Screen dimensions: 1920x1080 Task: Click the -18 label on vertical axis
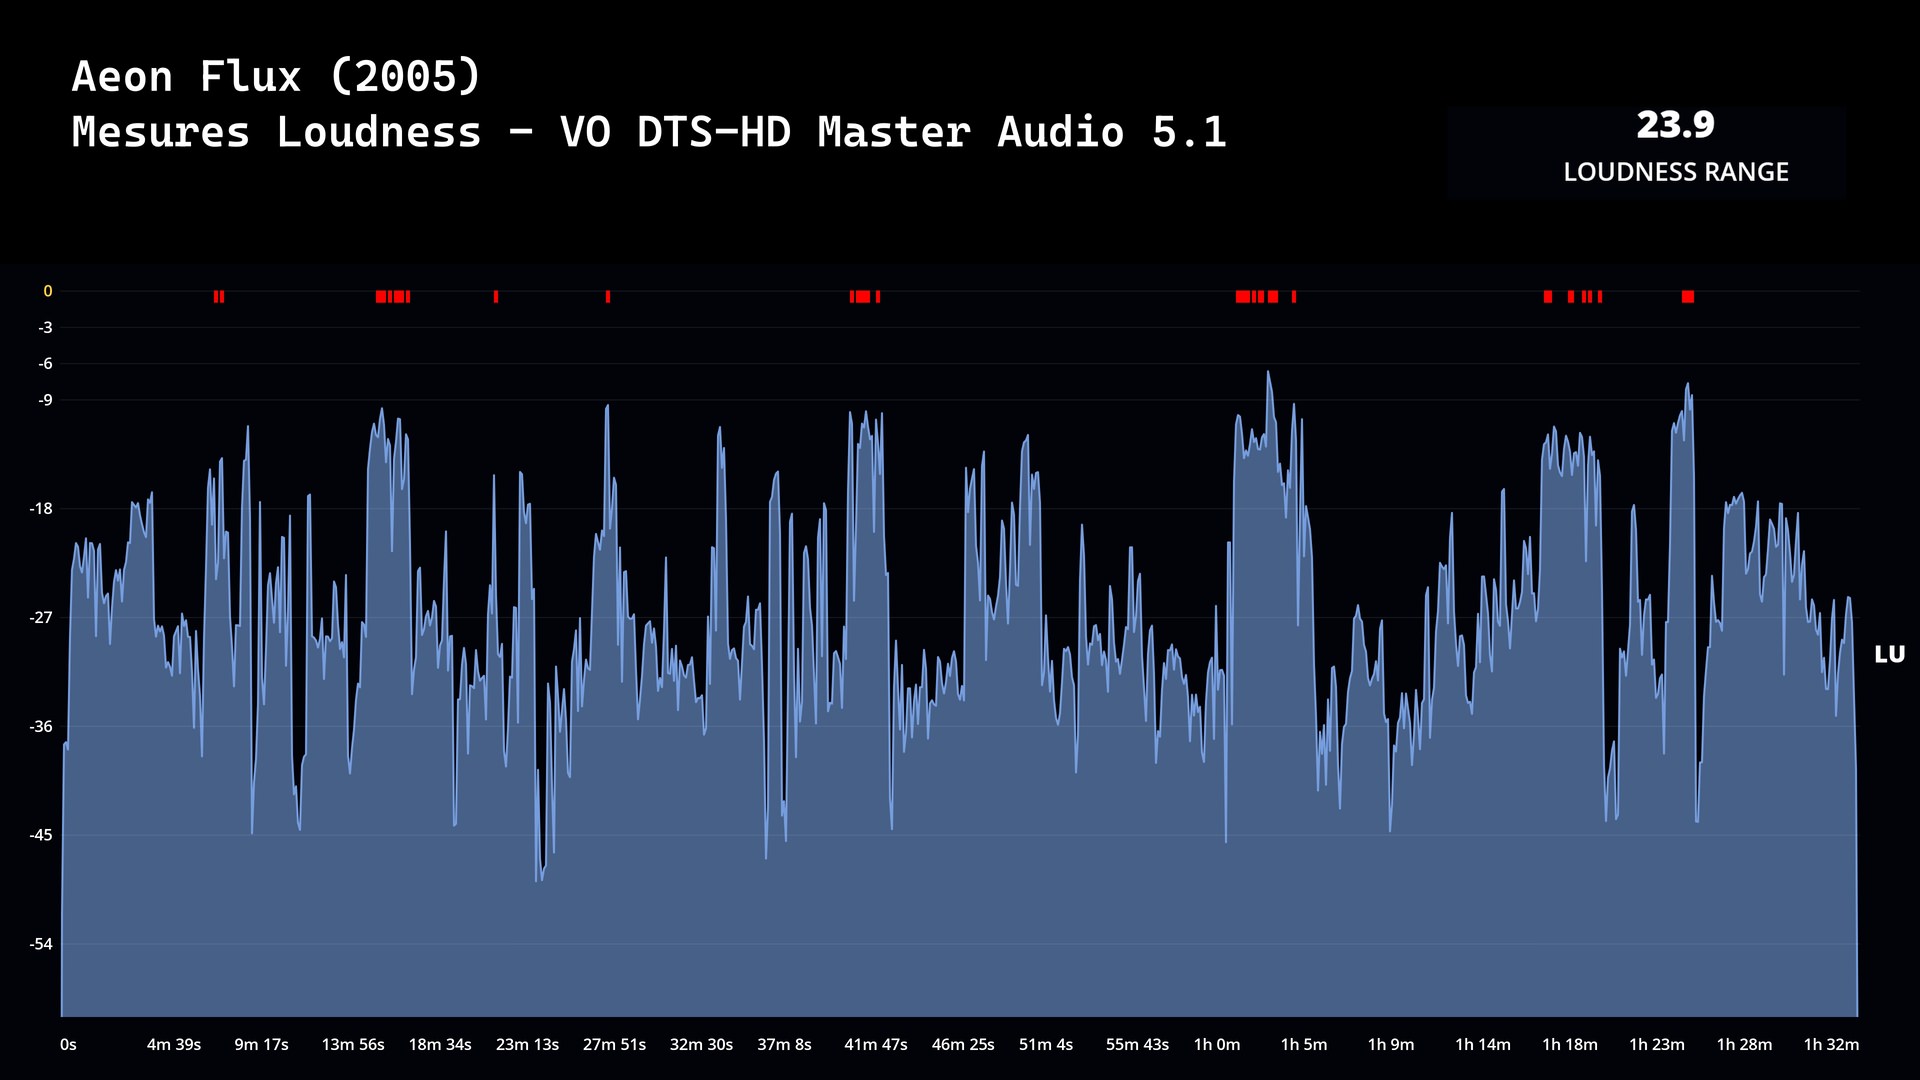[x=41, y=508]
